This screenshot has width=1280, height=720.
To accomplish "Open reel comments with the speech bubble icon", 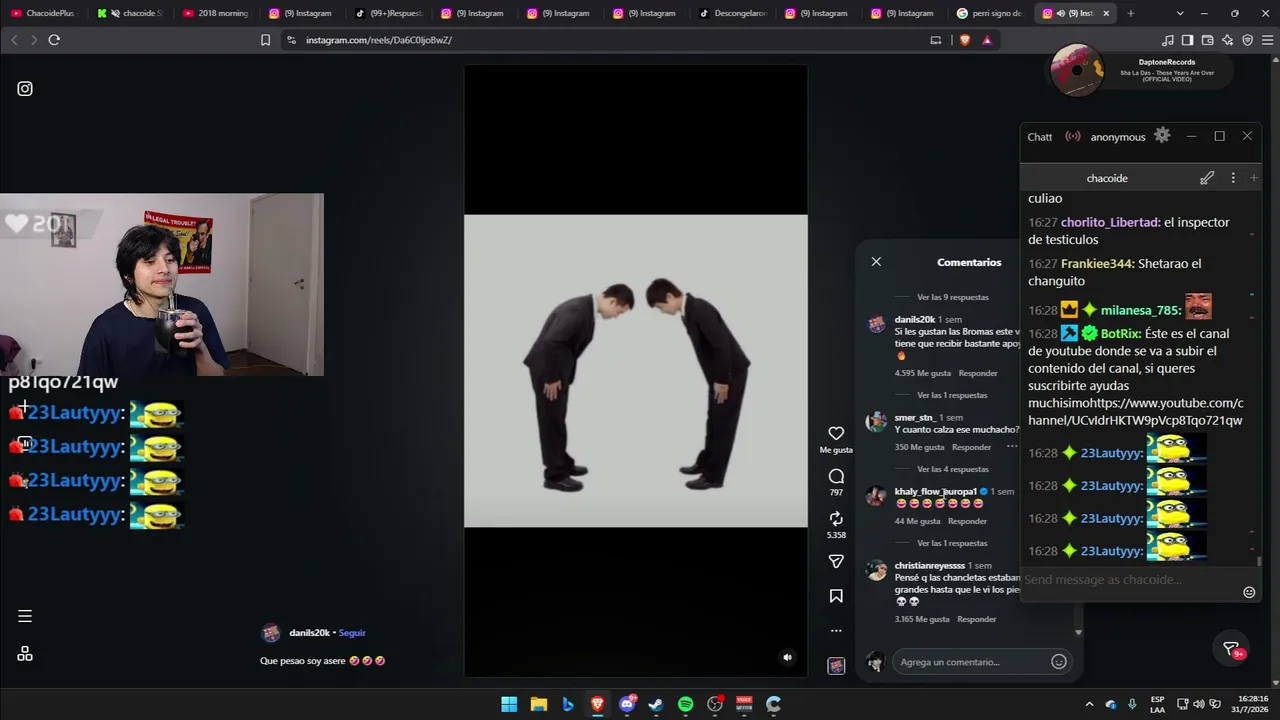I will tap(836, 476).
